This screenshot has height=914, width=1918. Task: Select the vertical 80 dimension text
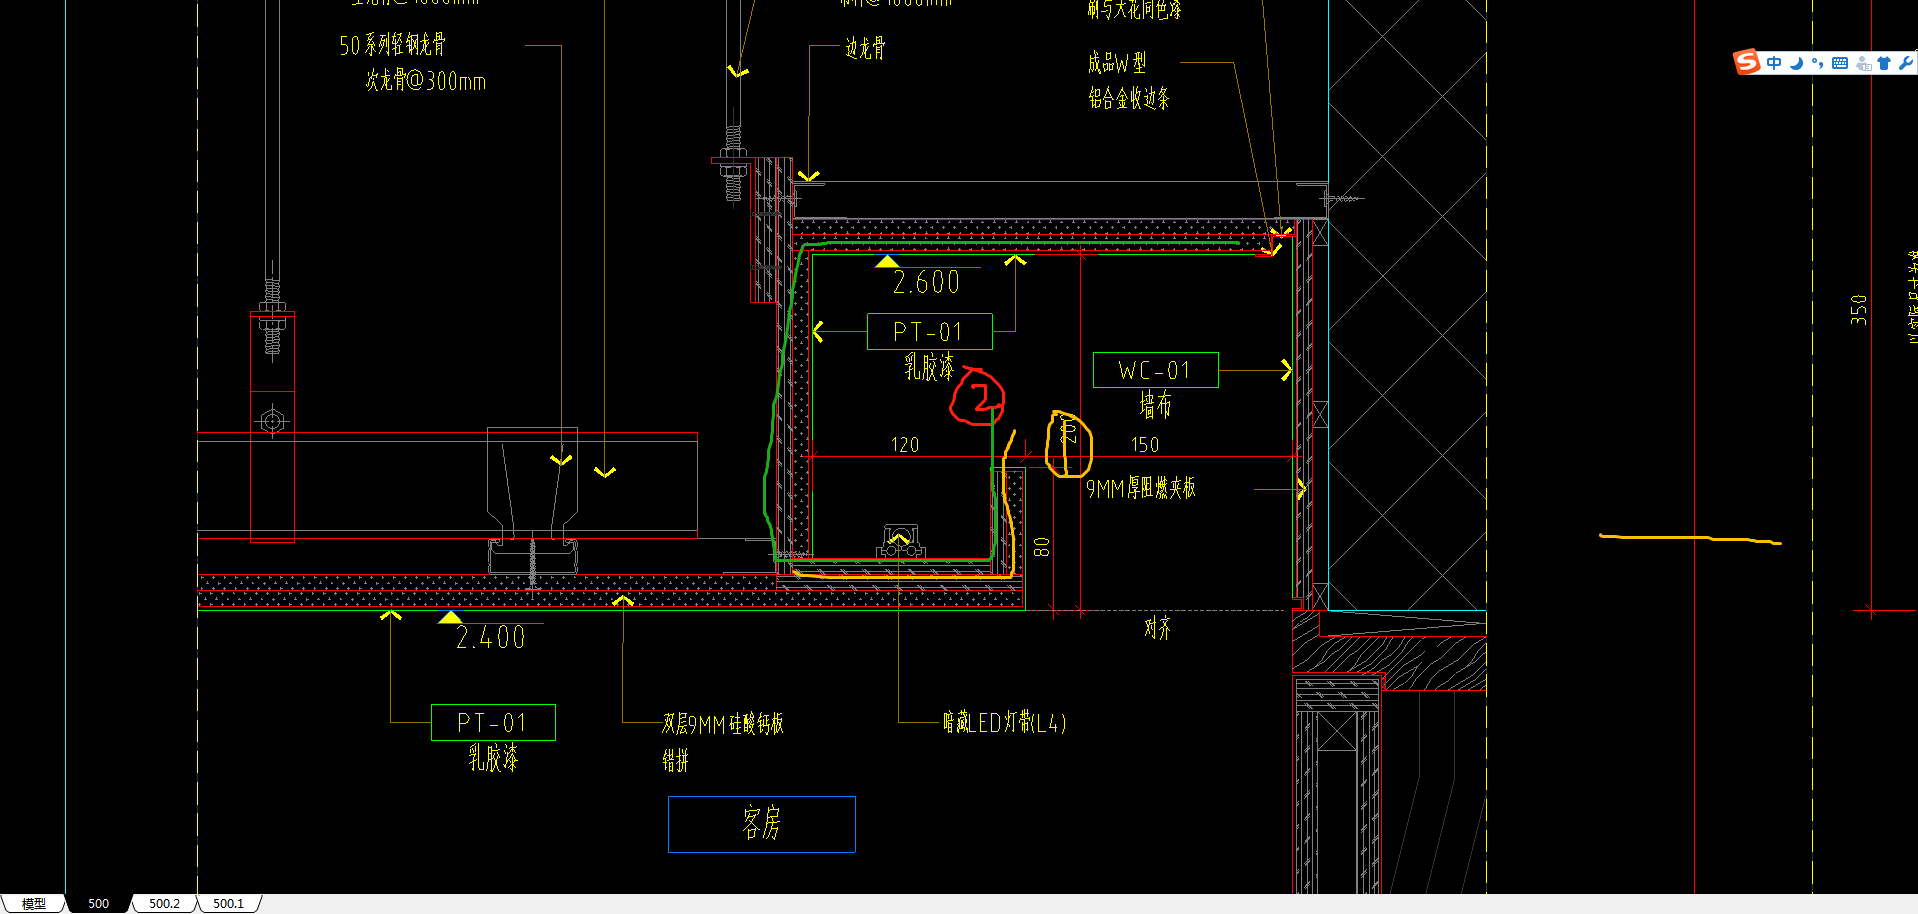click(1042, 547)
